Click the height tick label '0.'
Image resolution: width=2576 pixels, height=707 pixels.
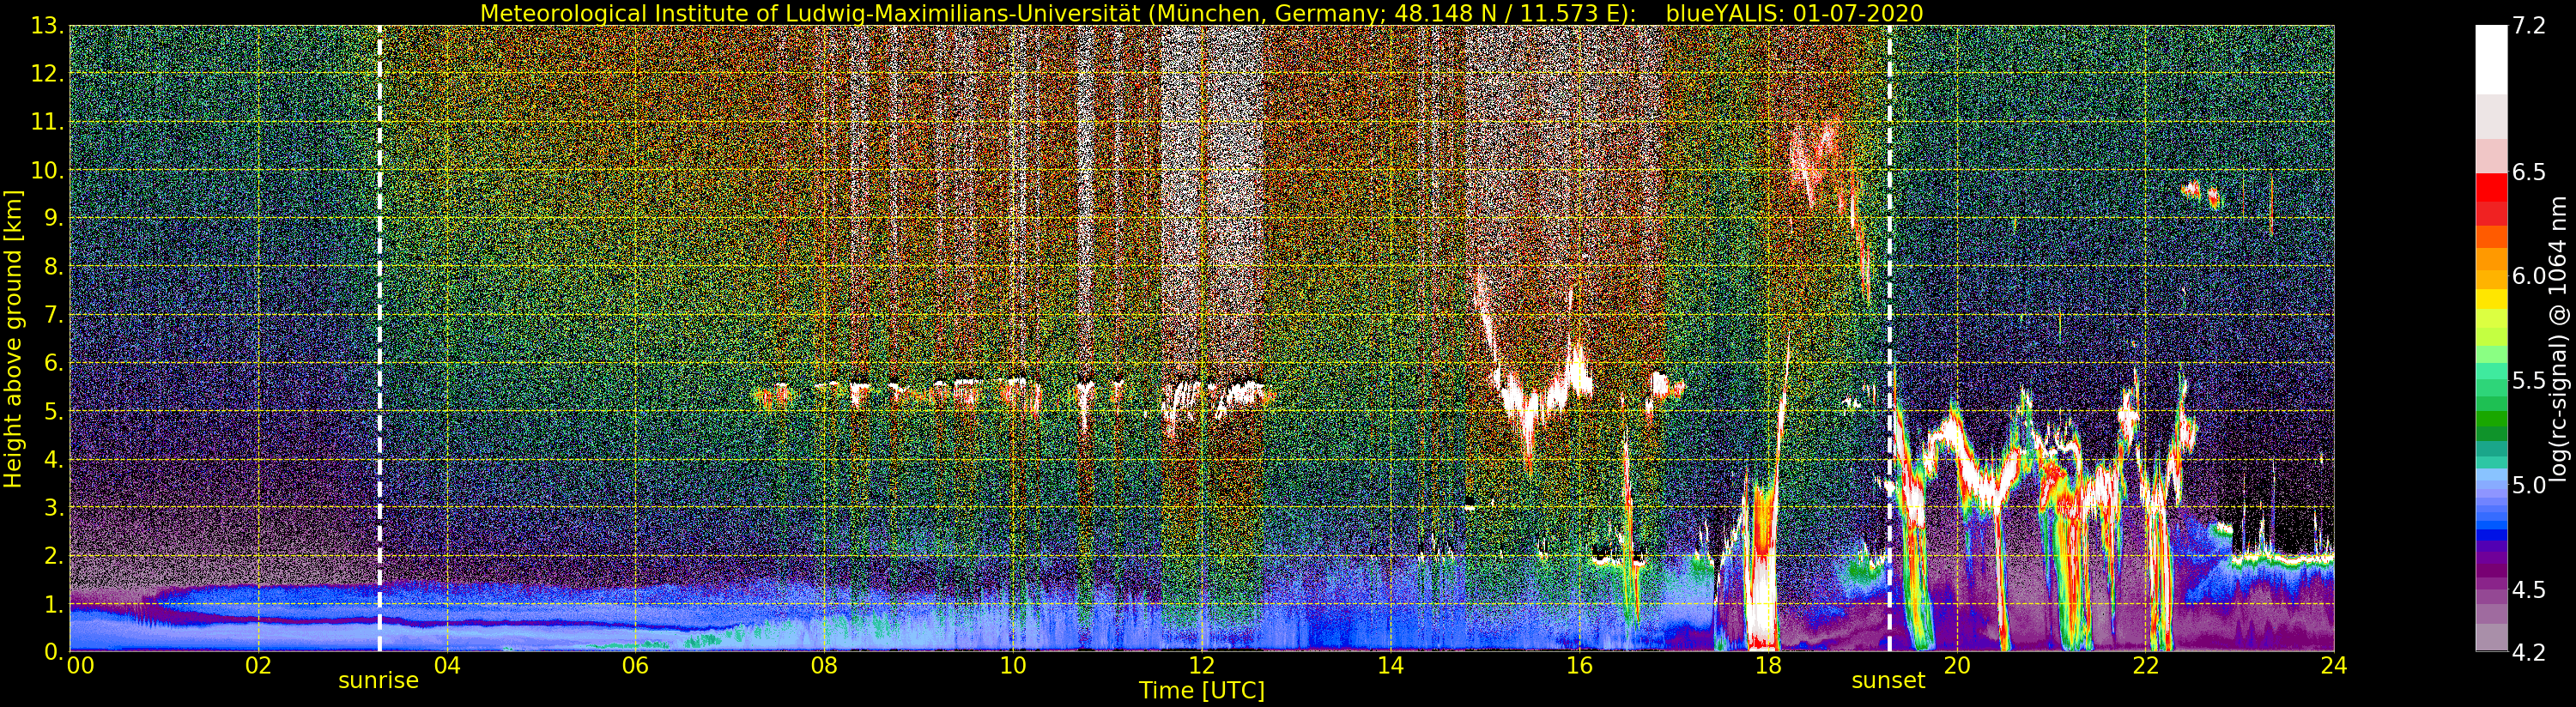(54, 651)
